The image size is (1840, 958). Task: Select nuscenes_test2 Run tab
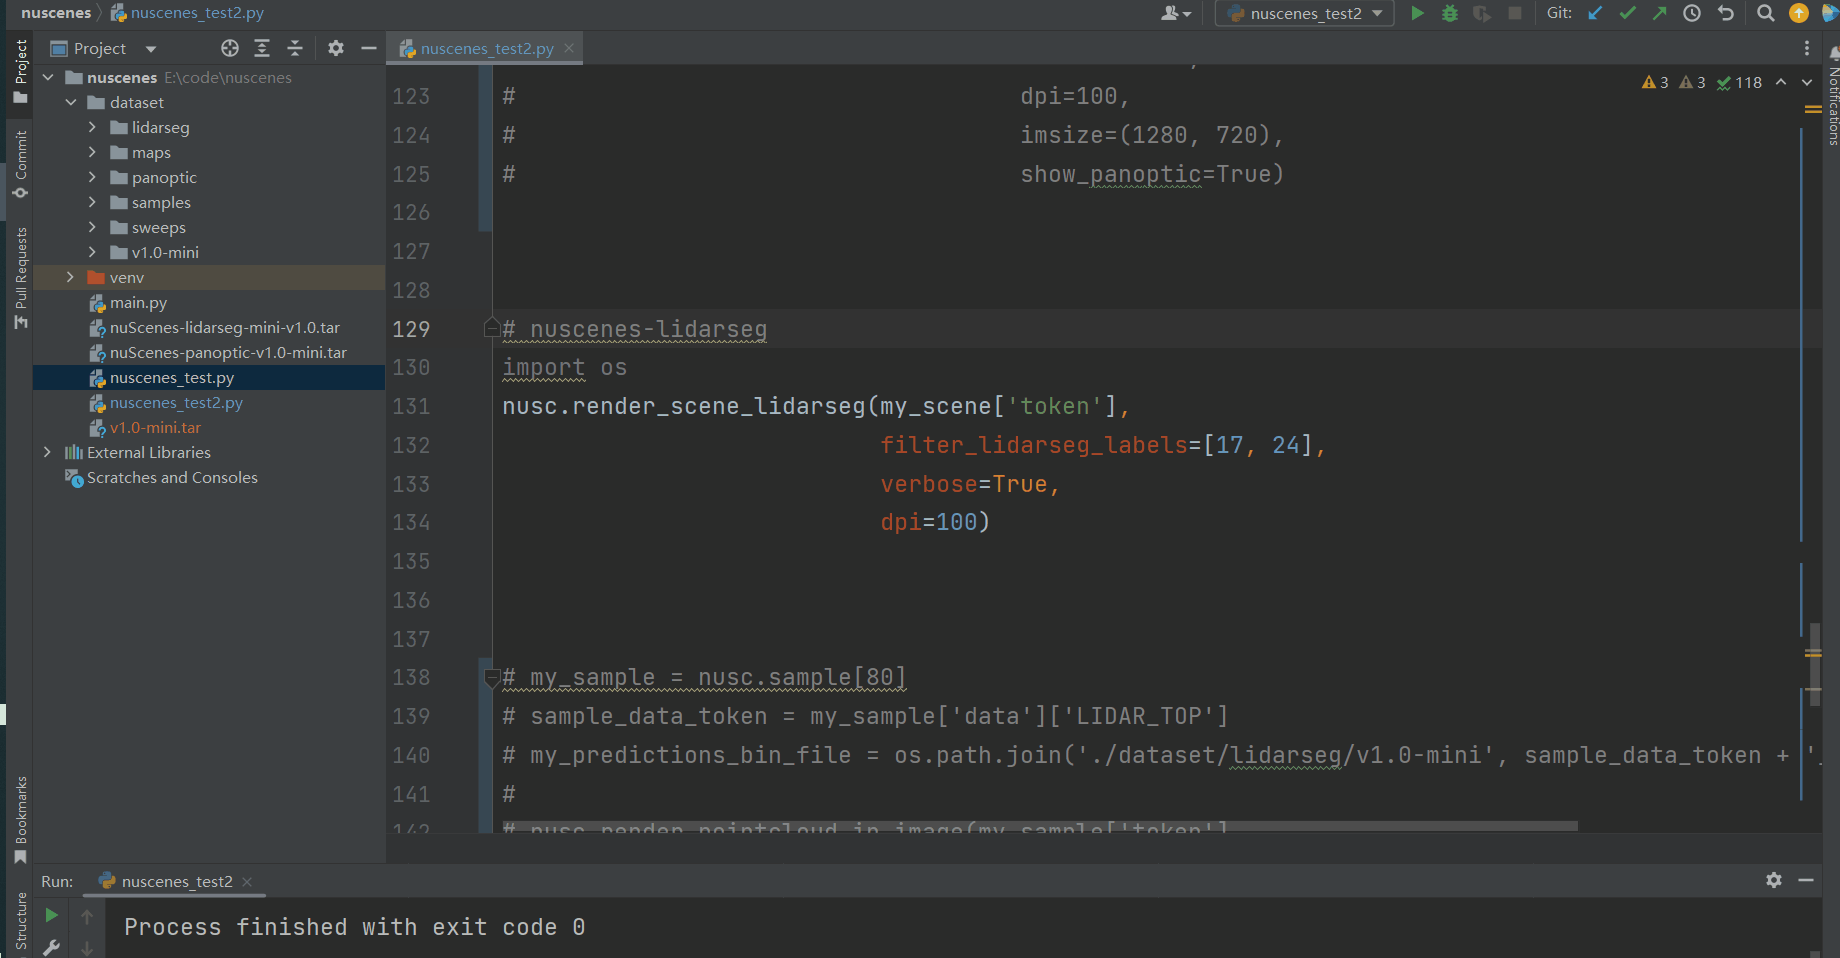[x=176, y=881]
